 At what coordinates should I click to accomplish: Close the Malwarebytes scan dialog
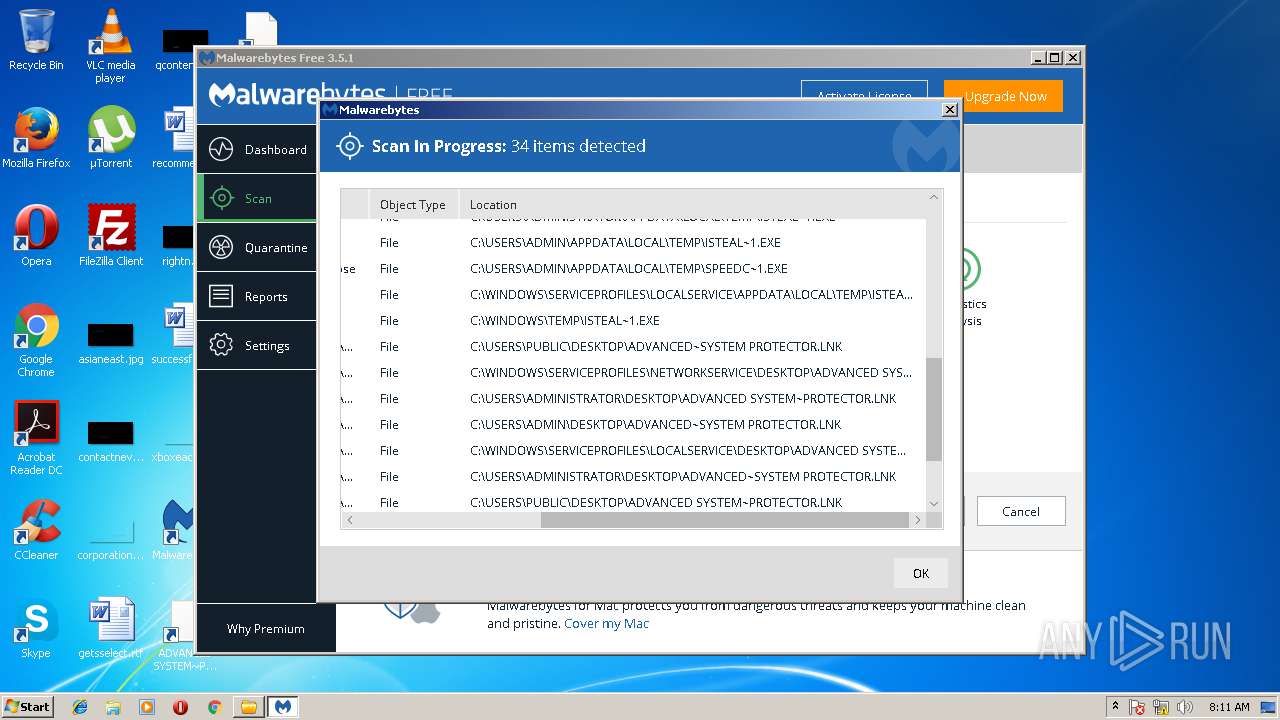pyautogui.click(x=950, y=110)
